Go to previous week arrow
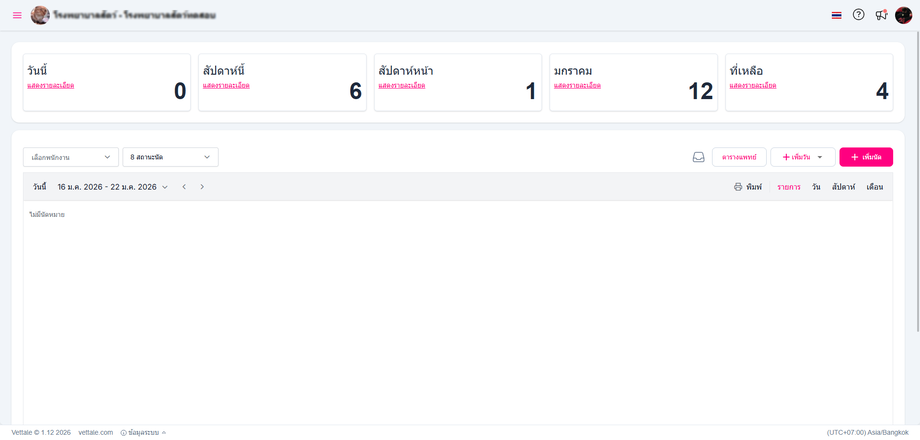This screenshot has height=440, width=920. pyautogui.click(x=184, y=187)
